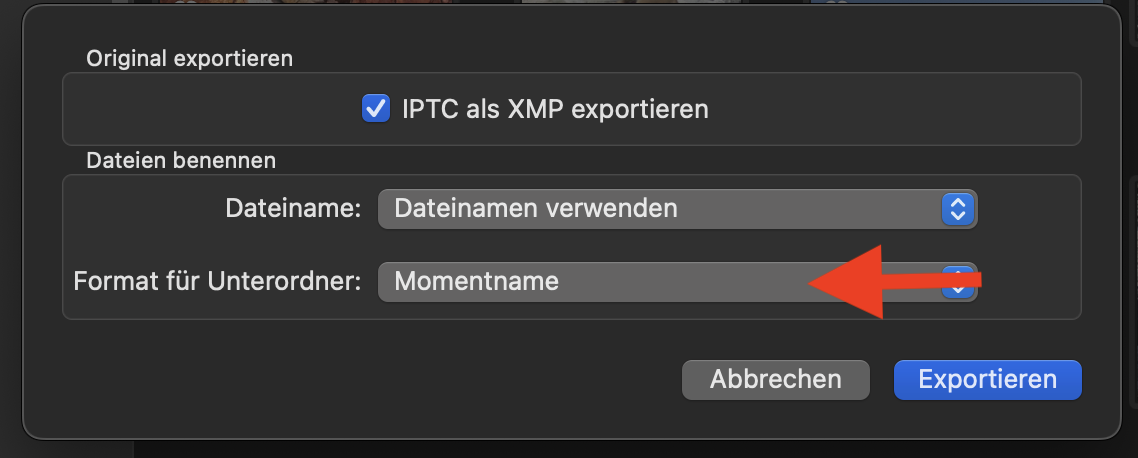Click the "Original exportieren" section heading
The image size is (1138, 458).
(x=190, y=58)
